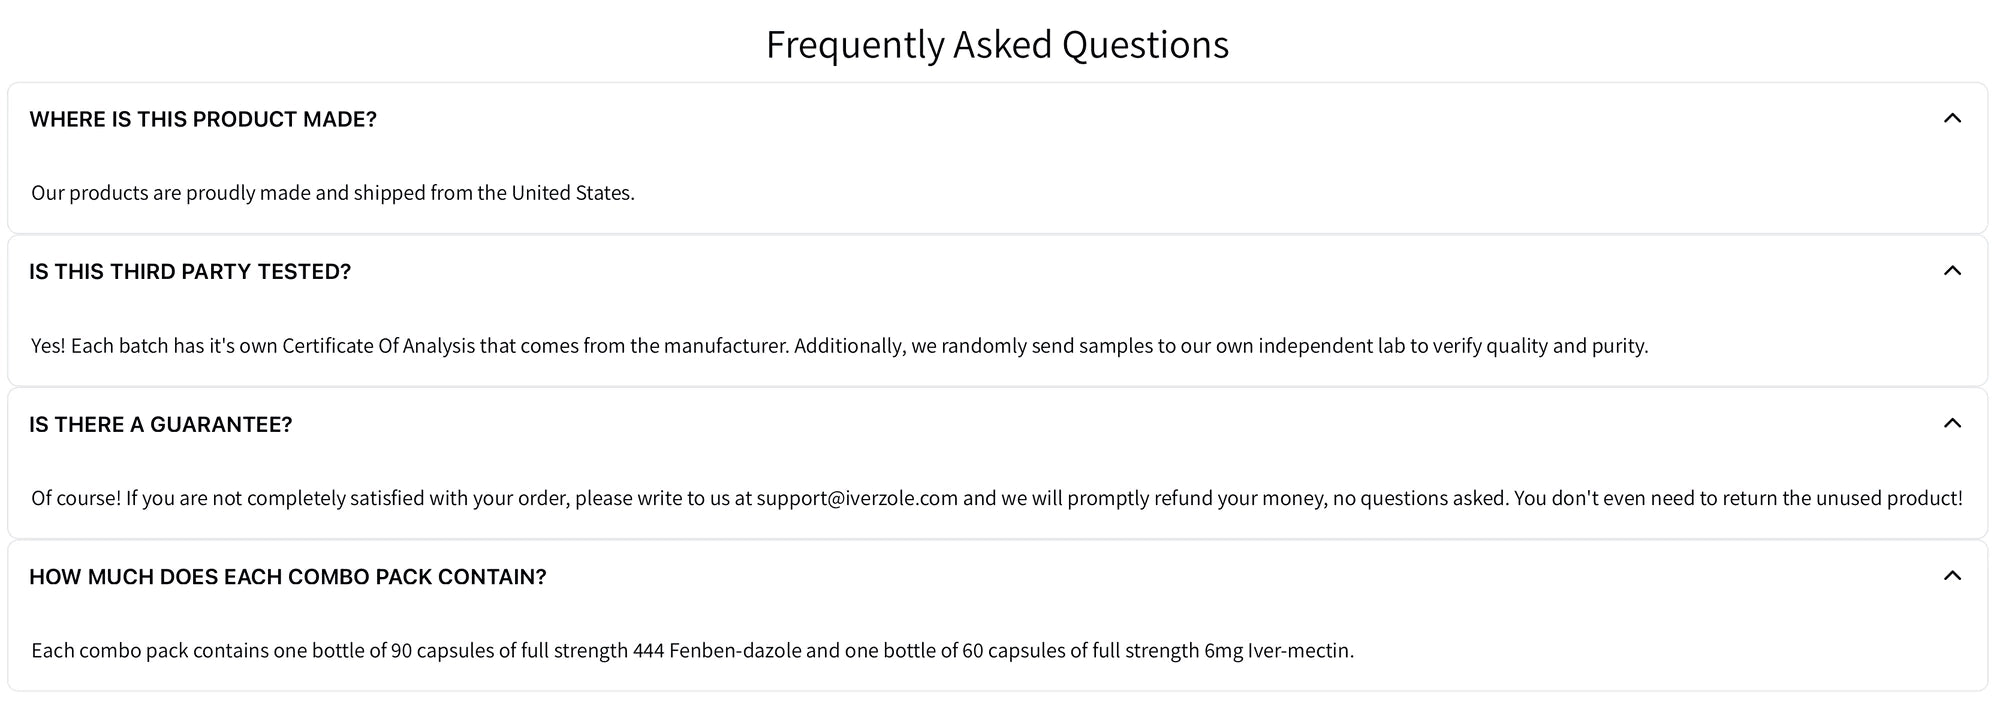Click chevron beside 'Is this third party tested?'
Viewport: 2000px width, 709px height.
coord(1951,271)
